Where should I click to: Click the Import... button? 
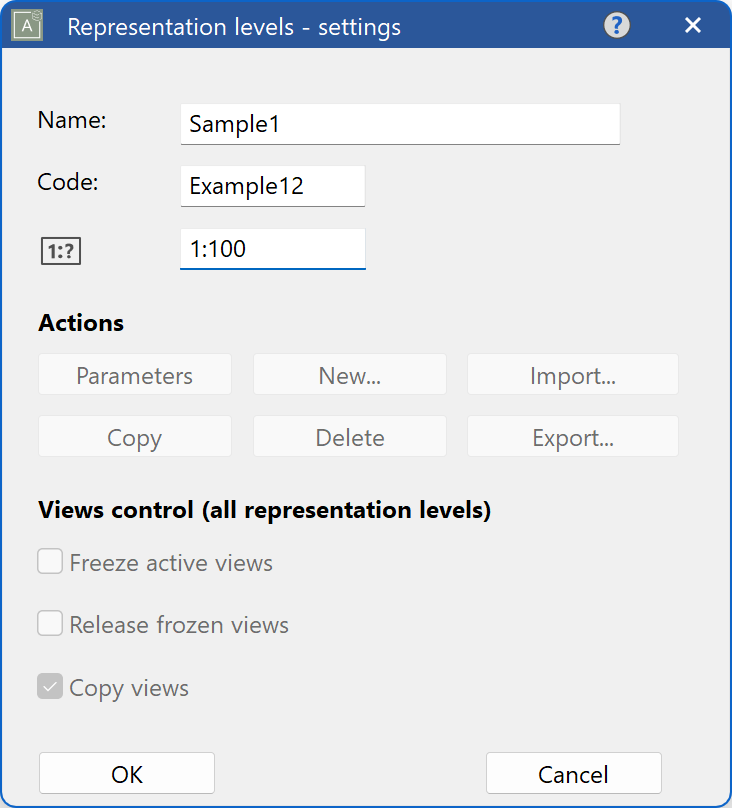[x=572, y=375]
